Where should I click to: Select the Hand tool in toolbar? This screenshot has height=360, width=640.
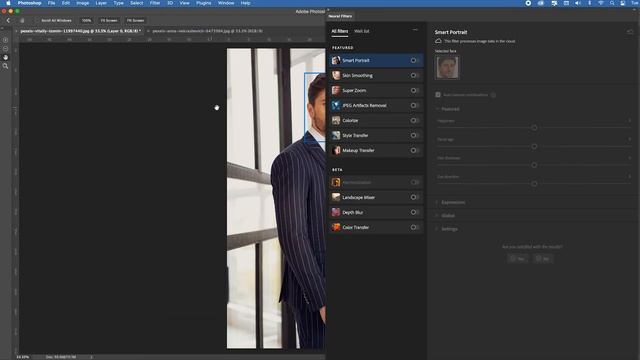pos(5,57)
